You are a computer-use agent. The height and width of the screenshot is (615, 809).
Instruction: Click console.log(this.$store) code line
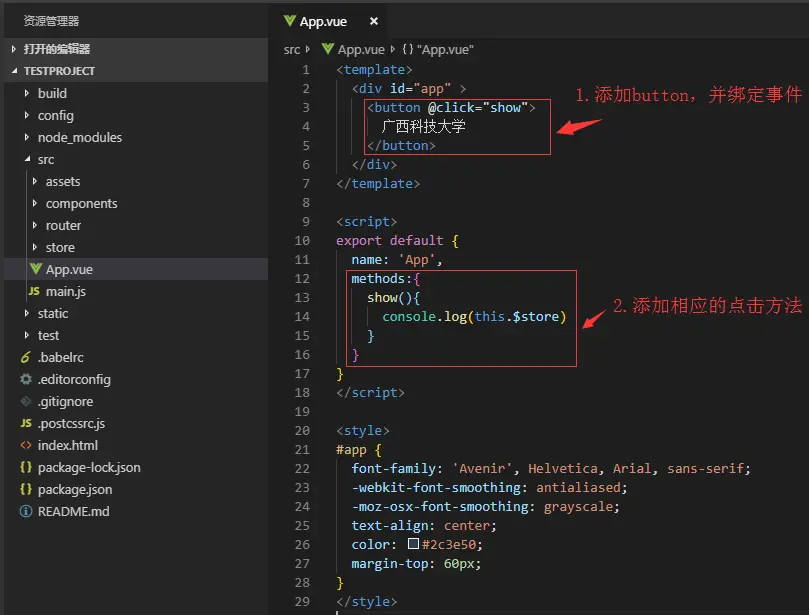(x=474, y=316)
